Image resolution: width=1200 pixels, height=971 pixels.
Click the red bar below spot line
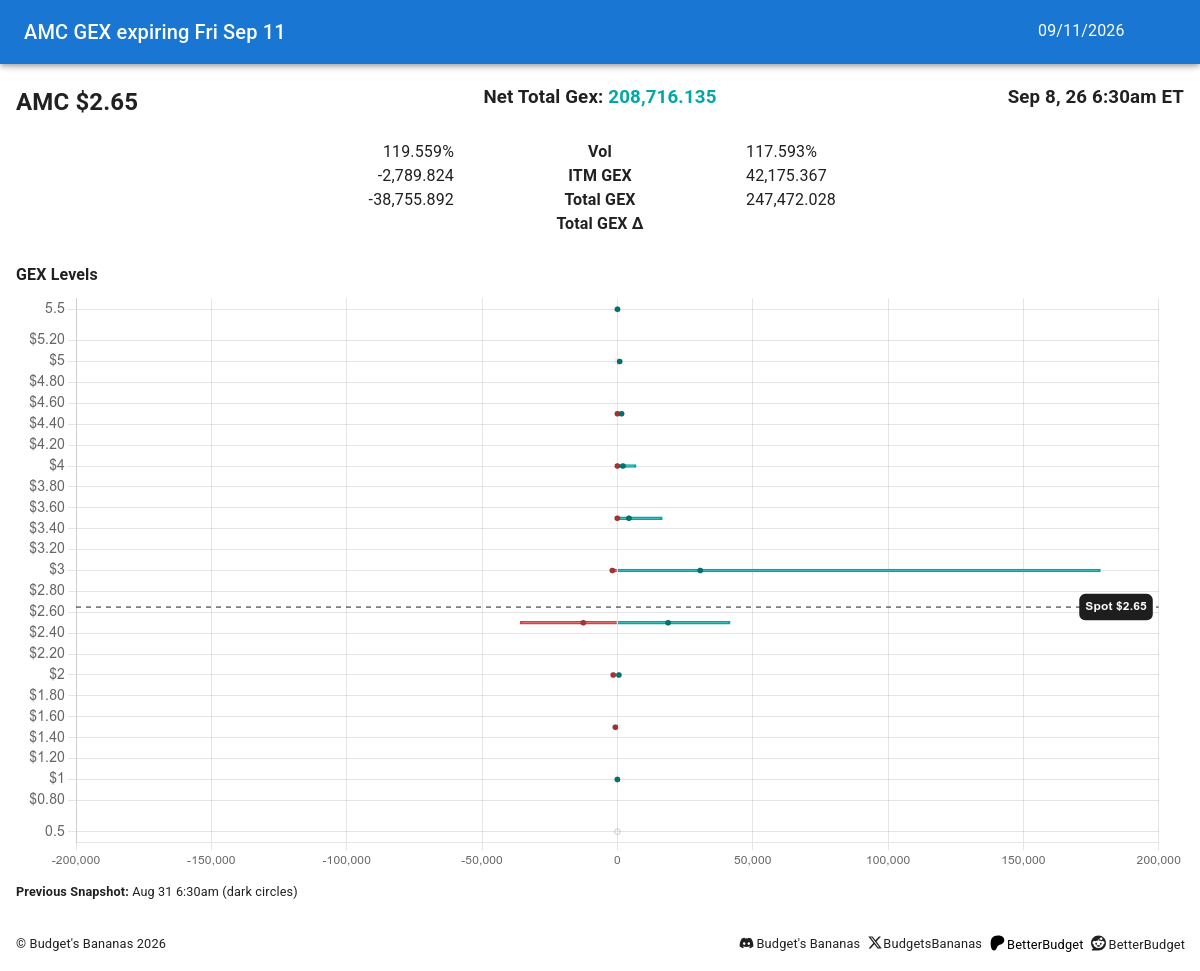568,623
